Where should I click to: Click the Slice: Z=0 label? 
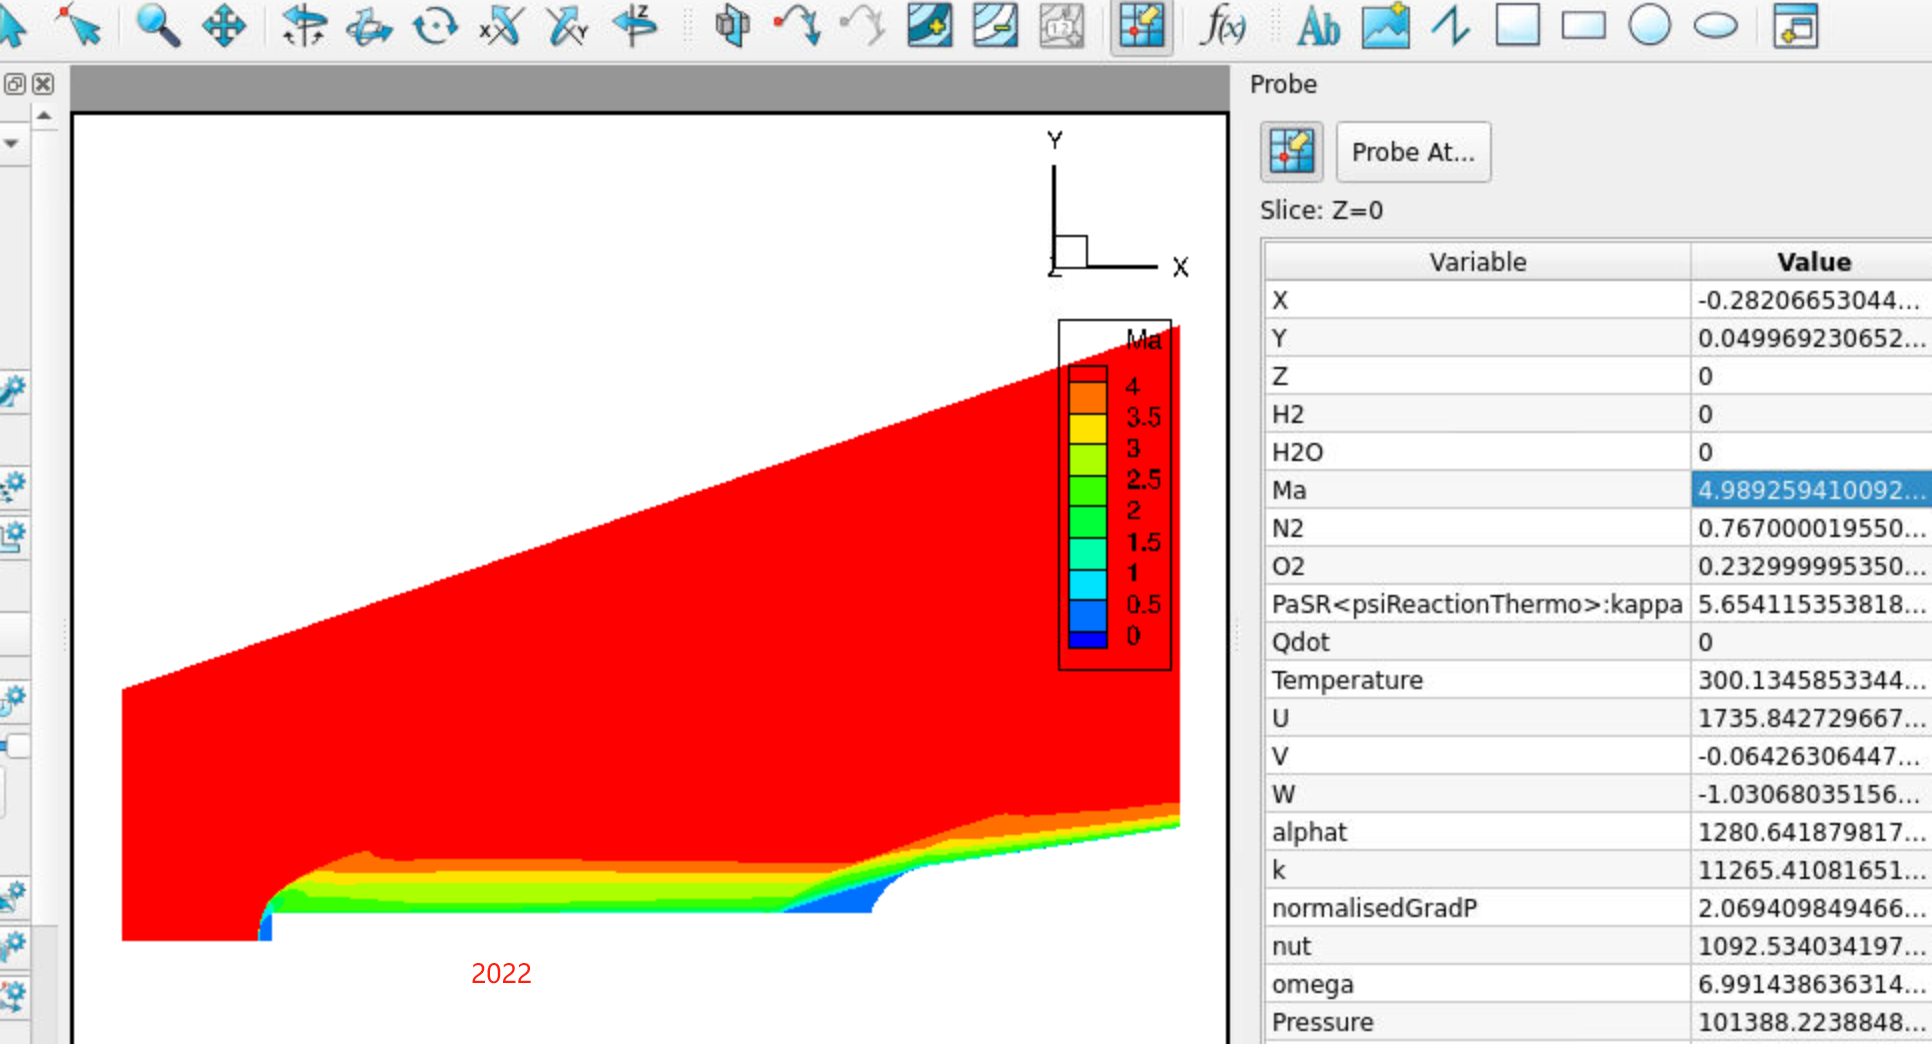[1321, 211]
